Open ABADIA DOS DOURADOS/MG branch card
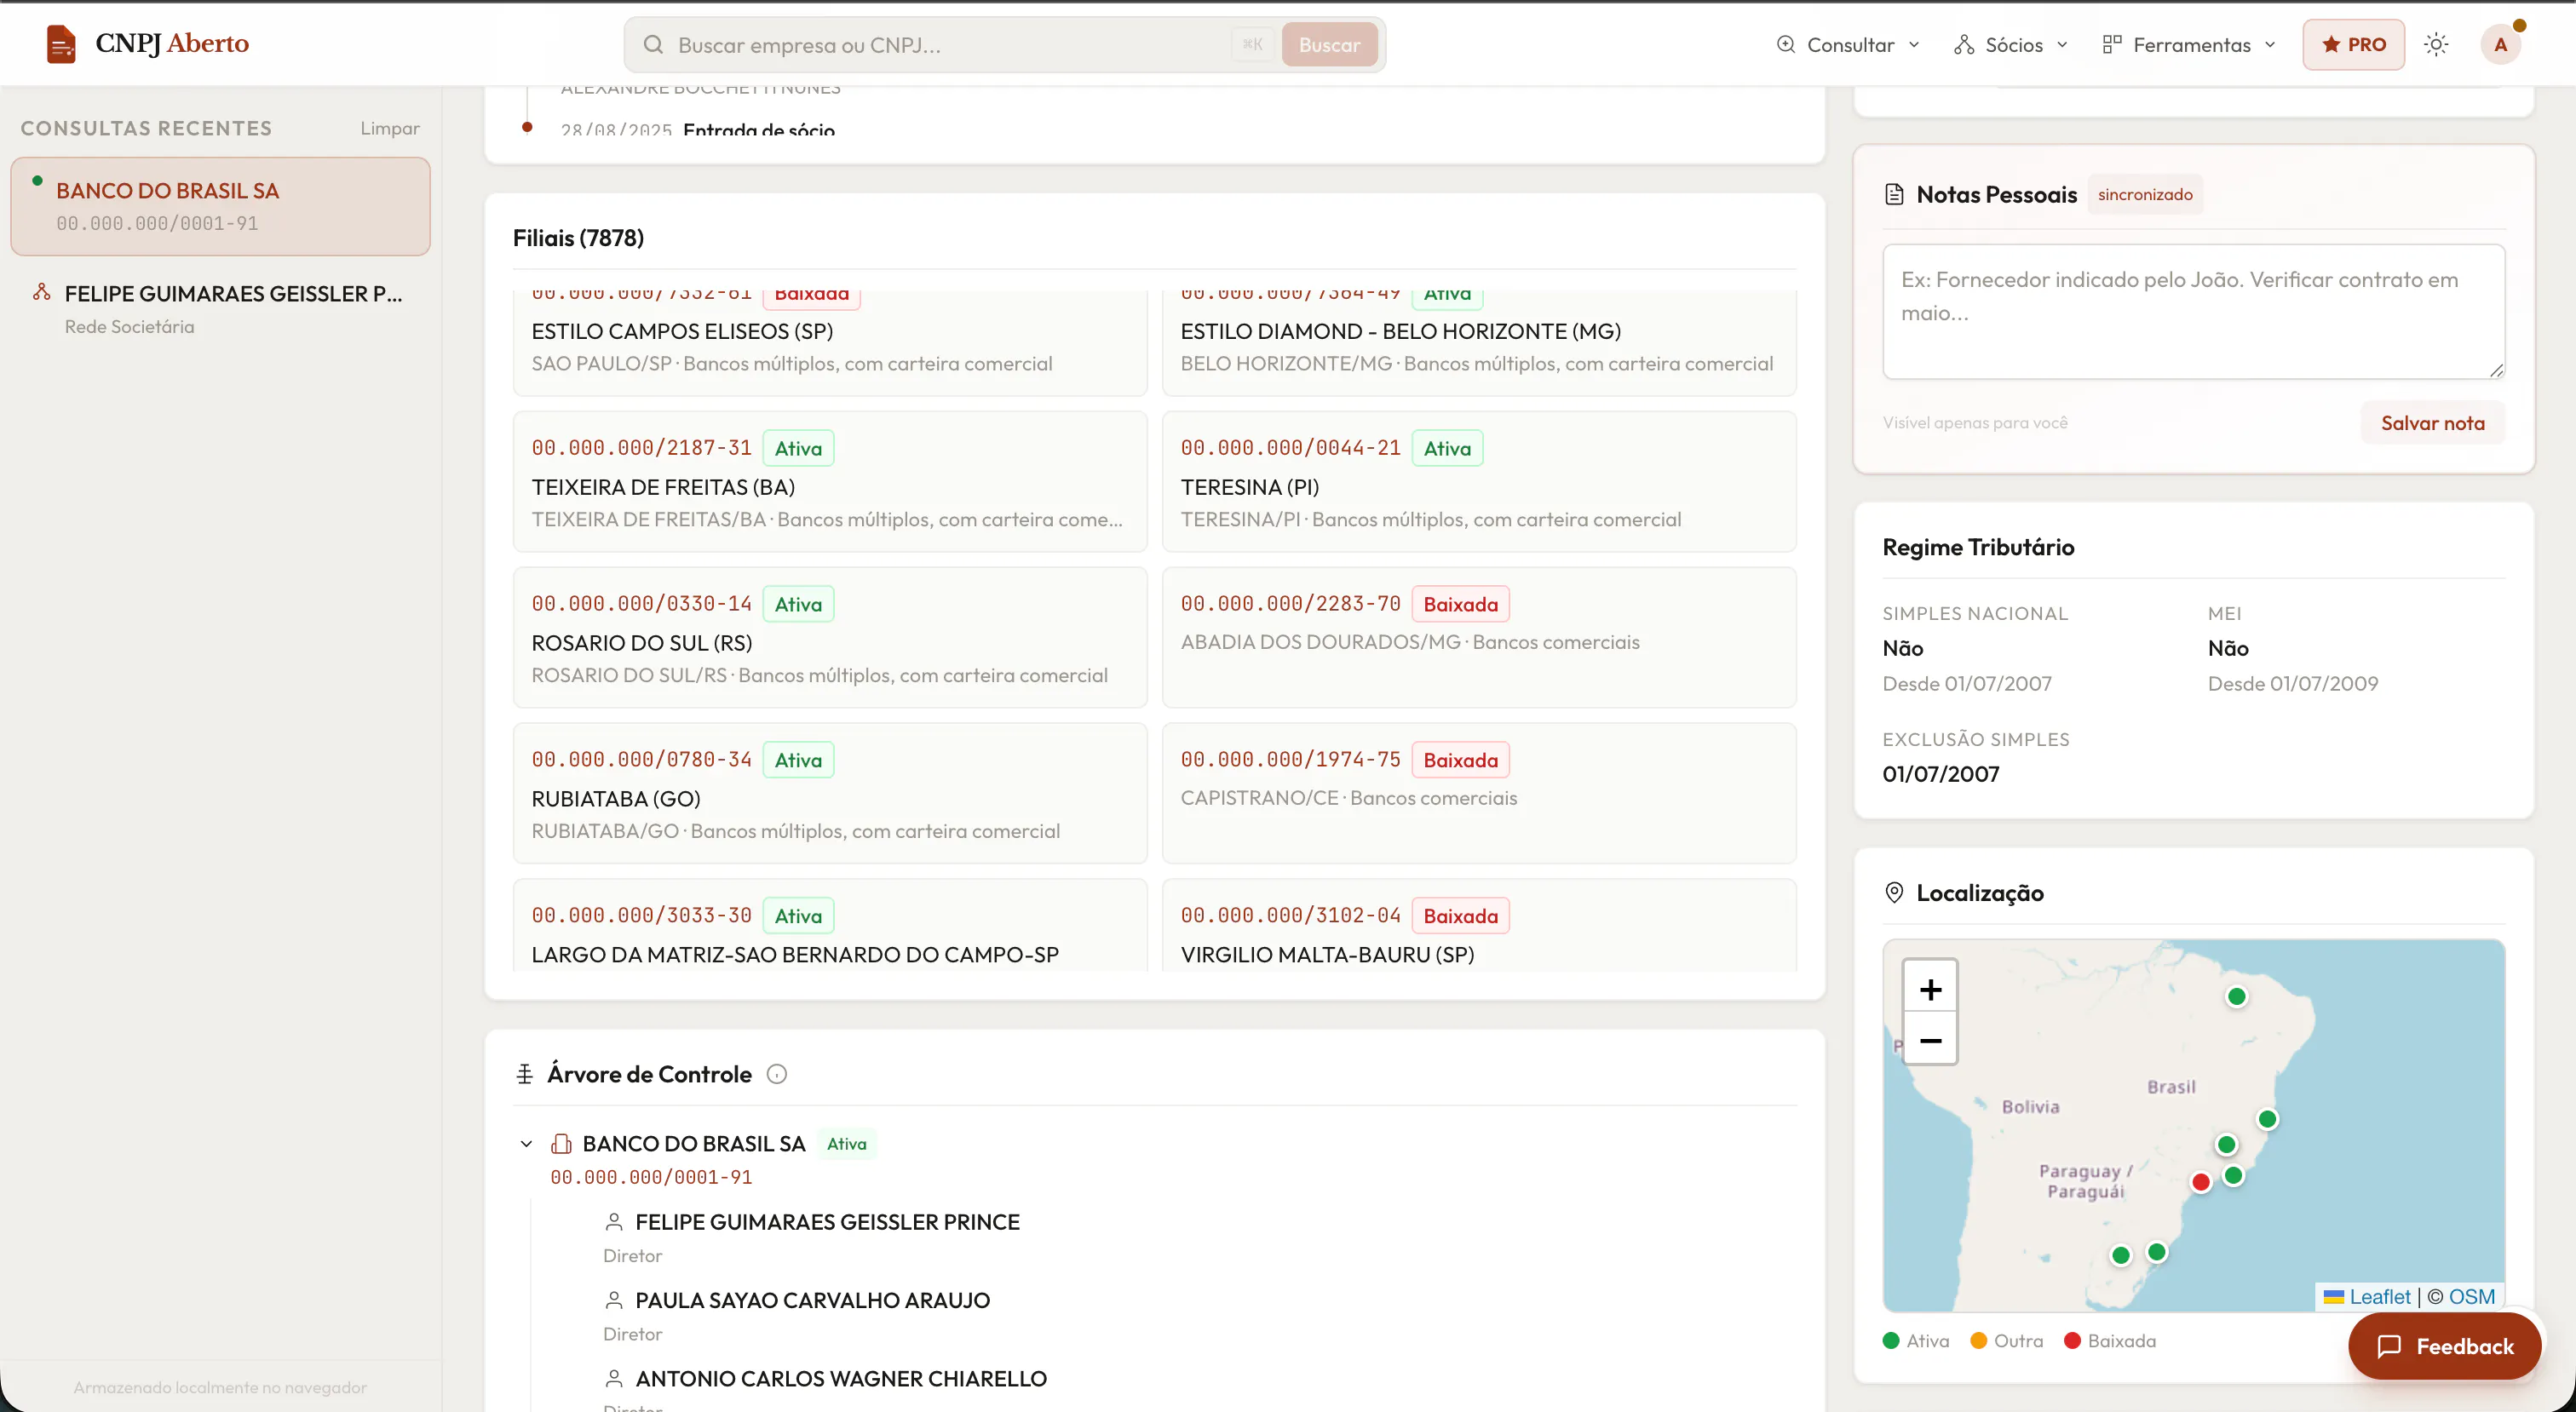This screenshot has width=2576, height=1412. [1479, 638]
